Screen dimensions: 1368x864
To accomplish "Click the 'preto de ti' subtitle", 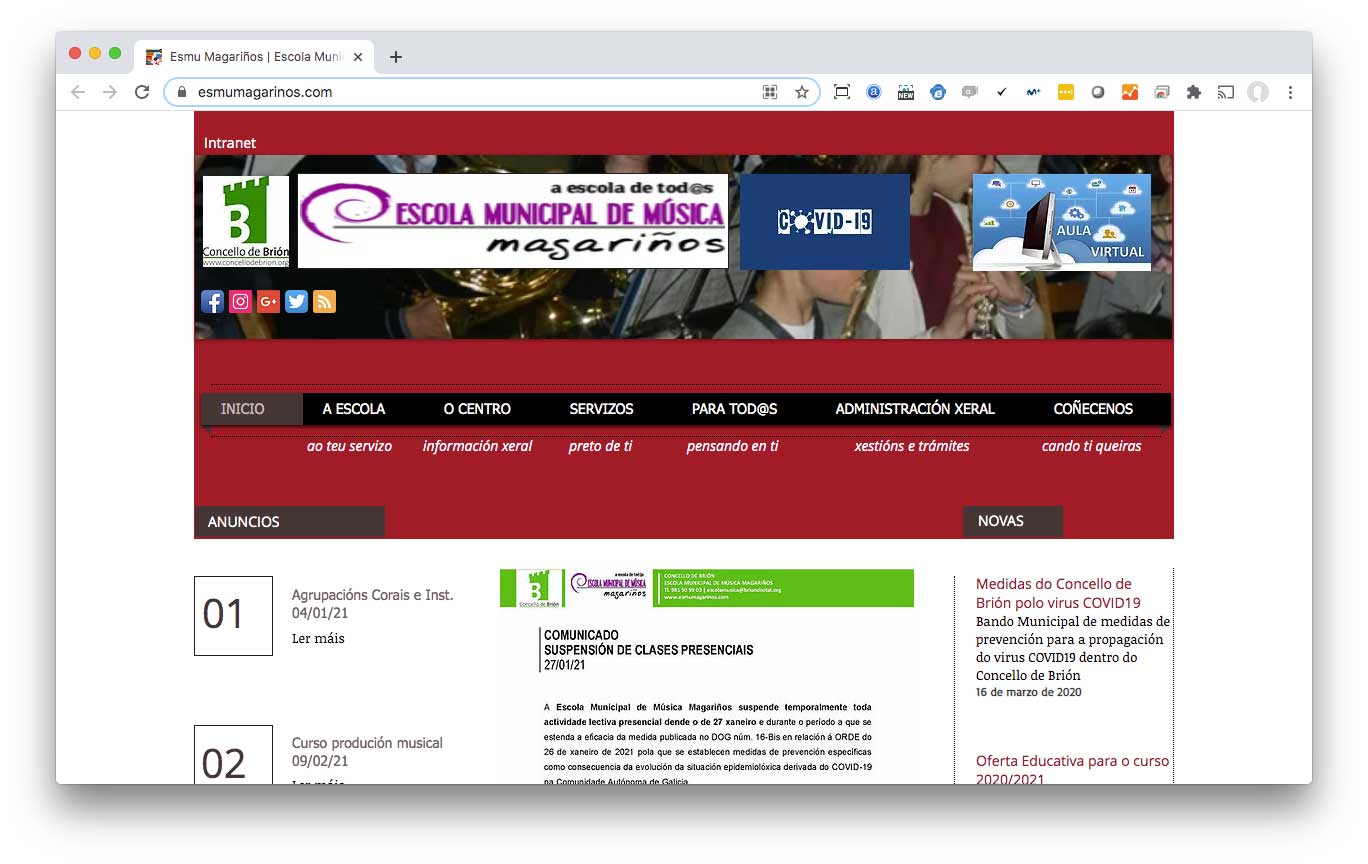I will tap(600, 446).
